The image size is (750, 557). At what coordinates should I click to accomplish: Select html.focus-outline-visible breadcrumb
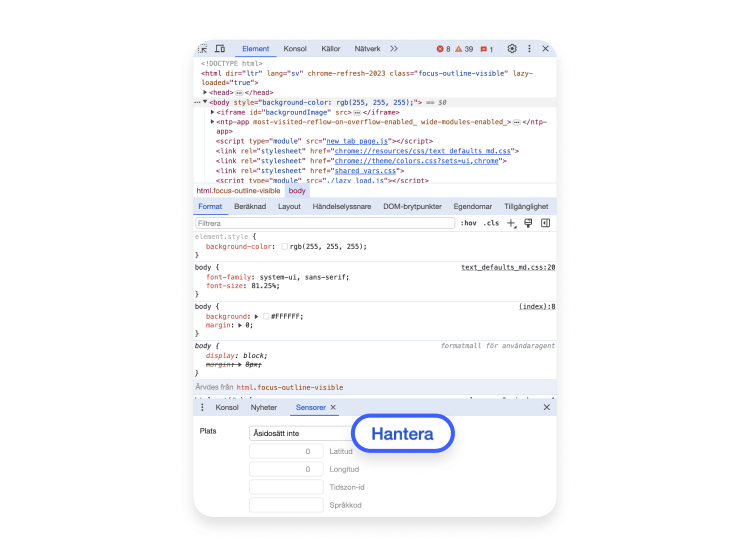(238, 191)
